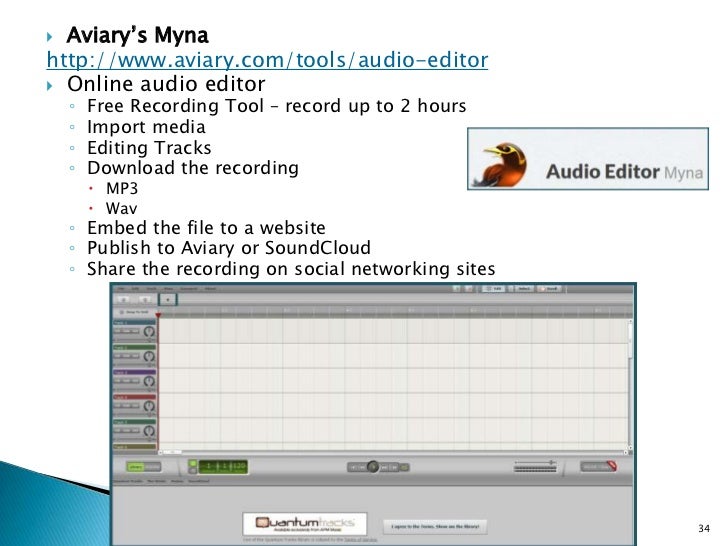Click the green tempo display showing 120
This screenshot has height=546, width=728.
point(223,466)
